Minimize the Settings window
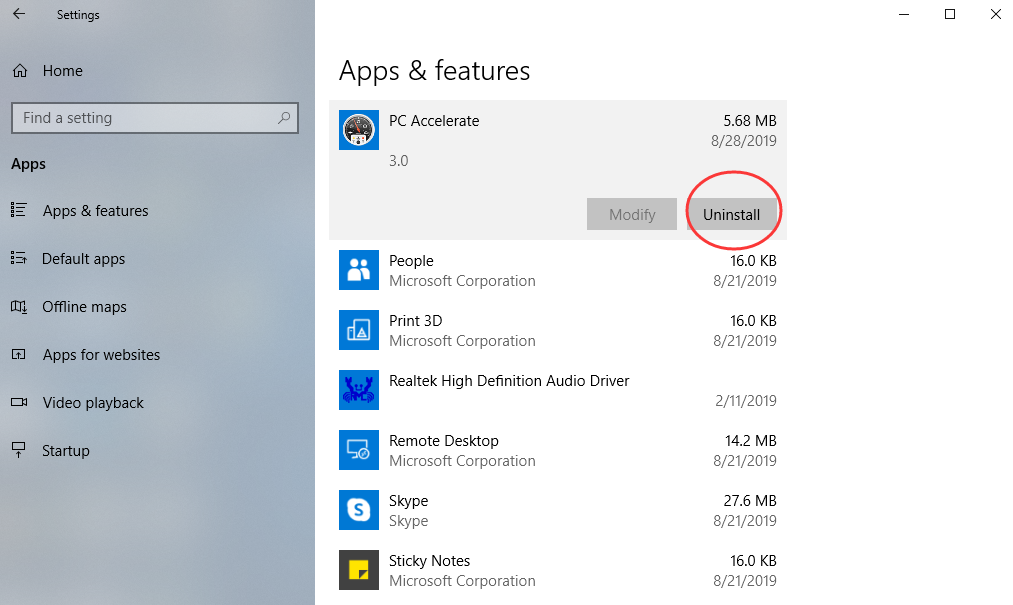 (904, 14)
